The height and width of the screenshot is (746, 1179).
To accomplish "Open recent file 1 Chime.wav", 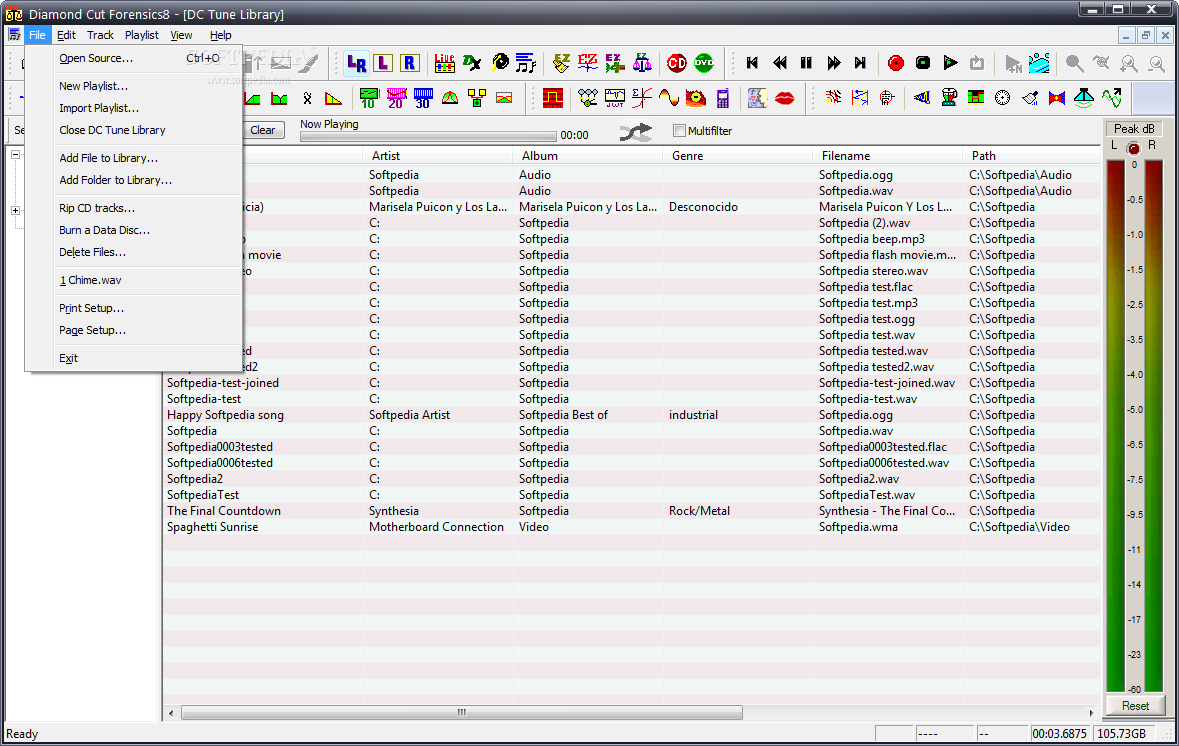I will point(134,280).
